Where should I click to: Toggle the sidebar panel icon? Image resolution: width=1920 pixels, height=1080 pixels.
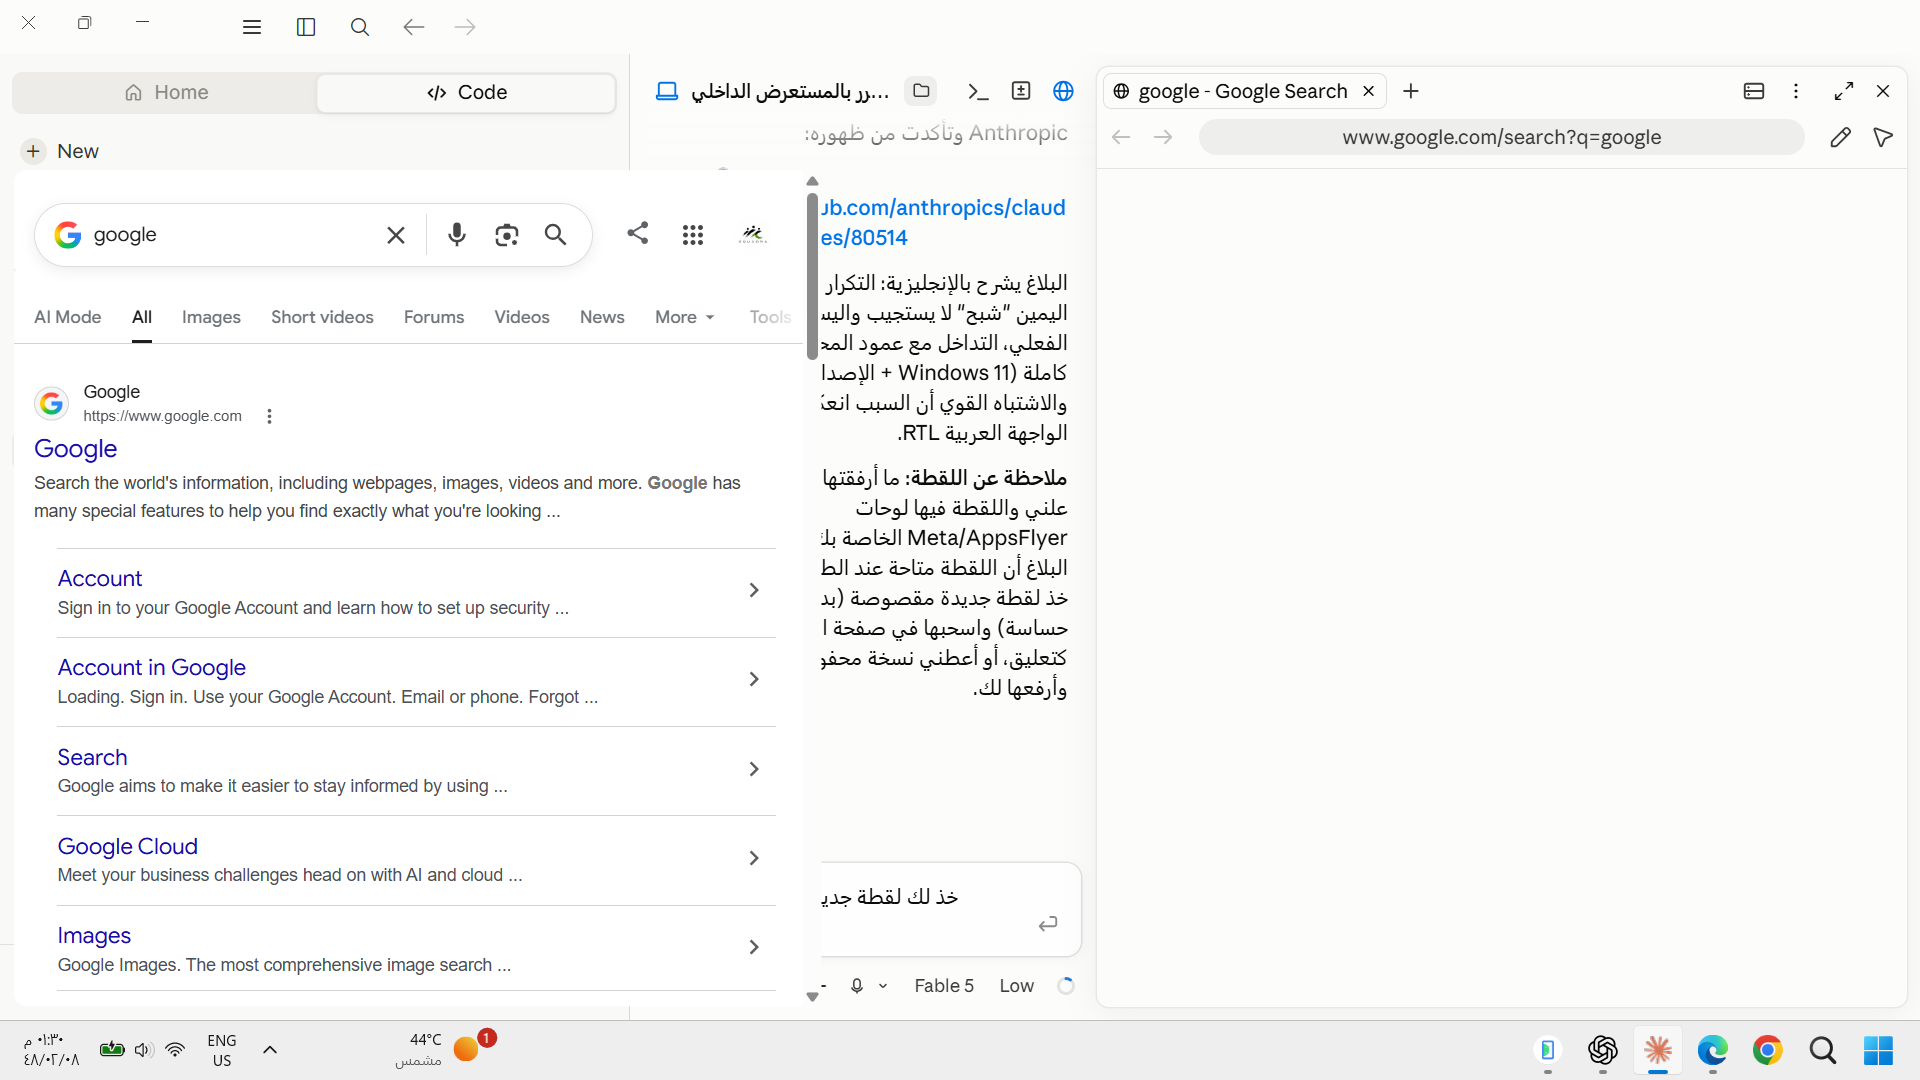pyautogui.click(x=306, y=27)
